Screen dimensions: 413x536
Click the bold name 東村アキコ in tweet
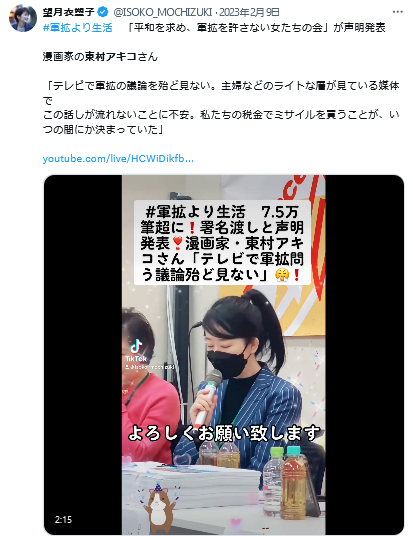[111, 56]
